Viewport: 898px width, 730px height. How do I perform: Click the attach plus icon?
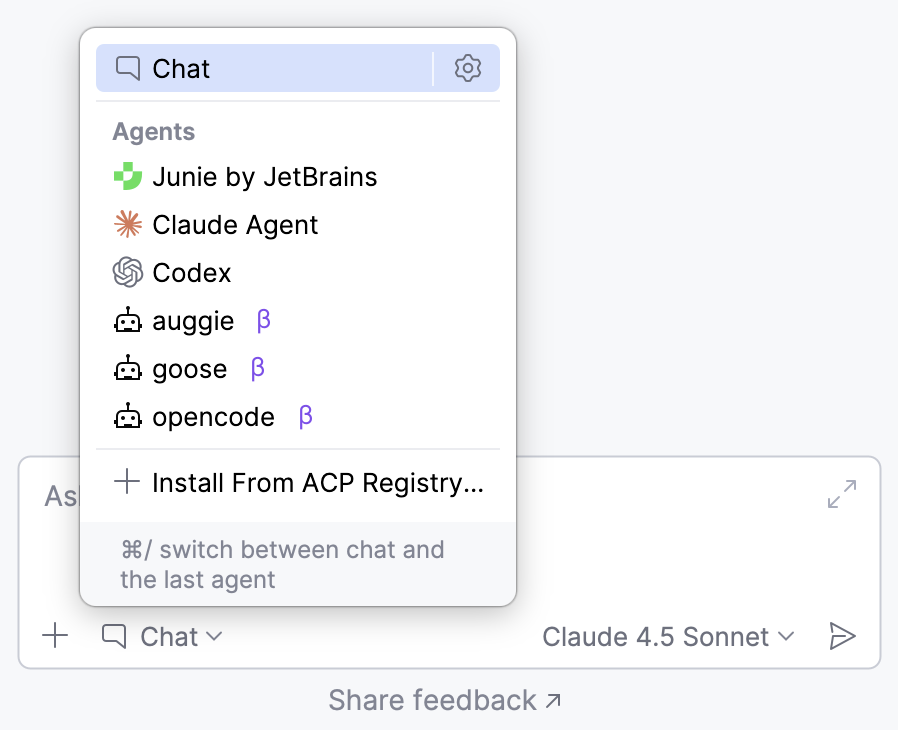55,636
